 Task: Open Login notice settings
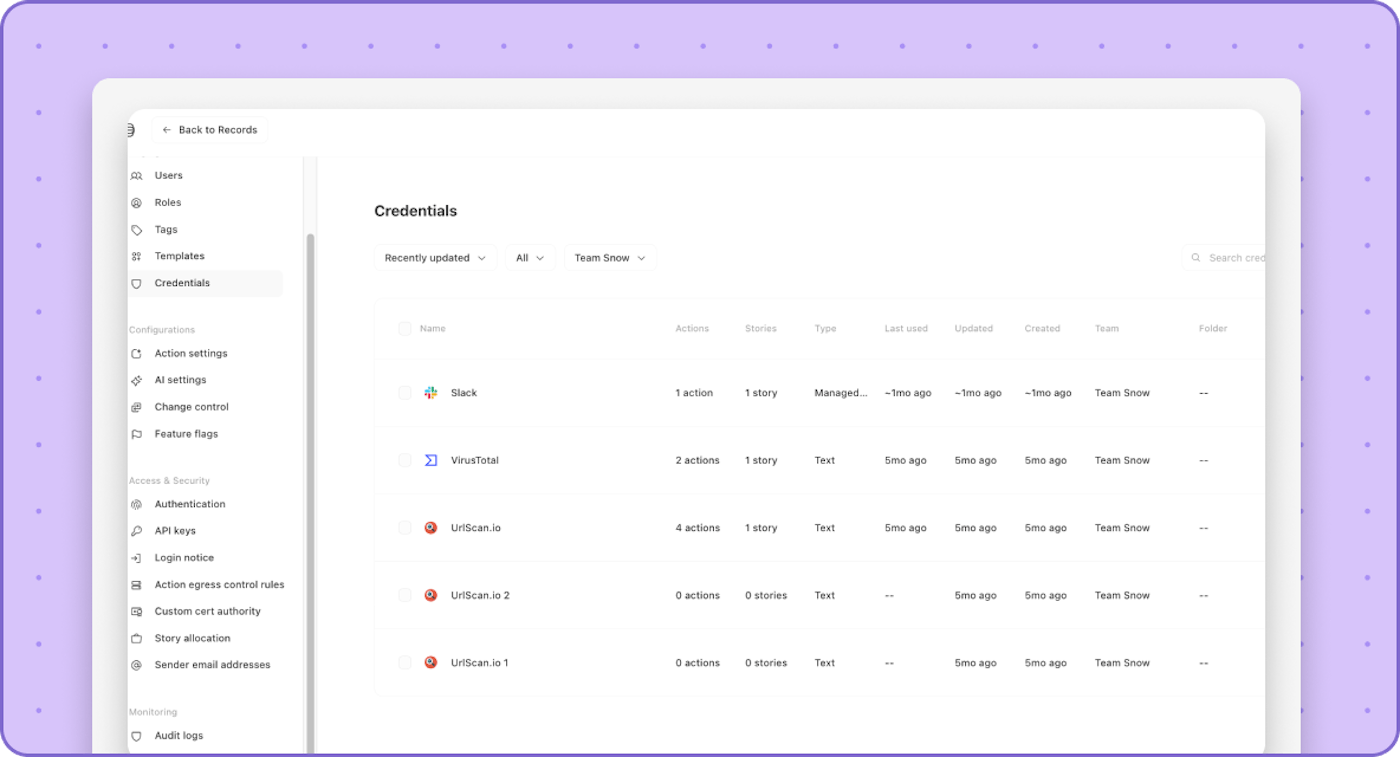click(184, 558)
